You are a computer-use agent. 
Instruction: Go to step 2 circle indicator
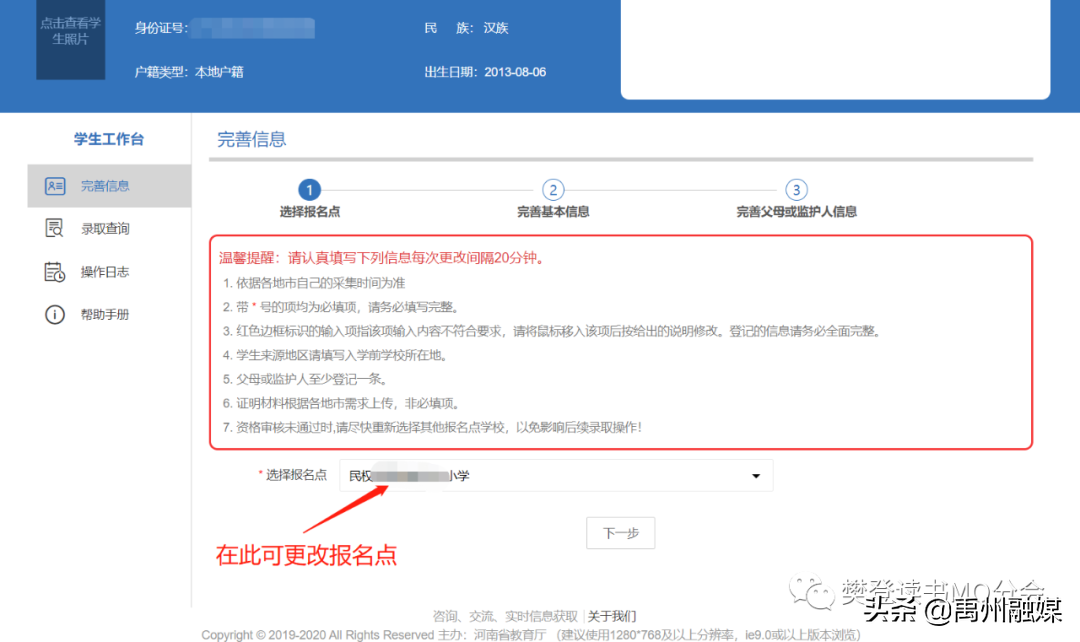pyautogui.click(x=553, y=190)
